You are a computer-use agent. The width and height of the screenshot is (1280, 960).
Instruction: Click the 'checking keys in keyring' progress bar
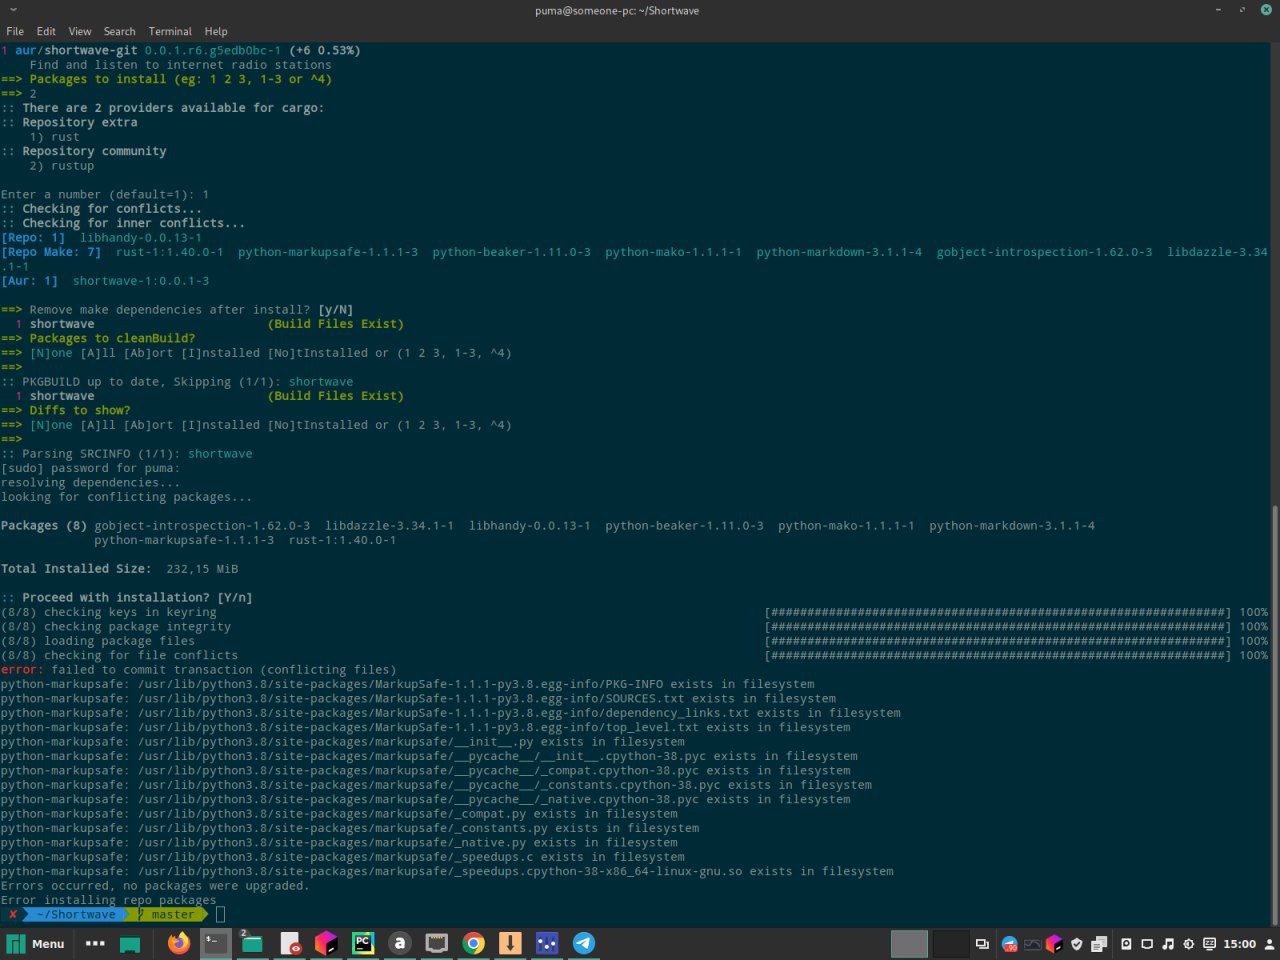(997, 613)
